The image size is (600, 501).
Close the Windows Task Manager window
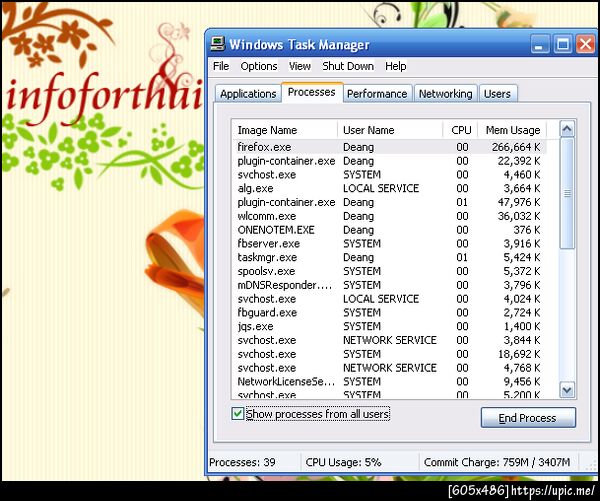point(585,44)
